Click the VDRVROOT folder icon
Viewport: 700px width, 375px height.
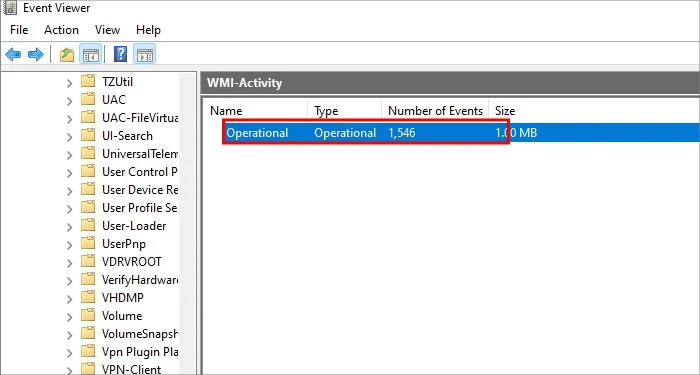pos(88,261)
